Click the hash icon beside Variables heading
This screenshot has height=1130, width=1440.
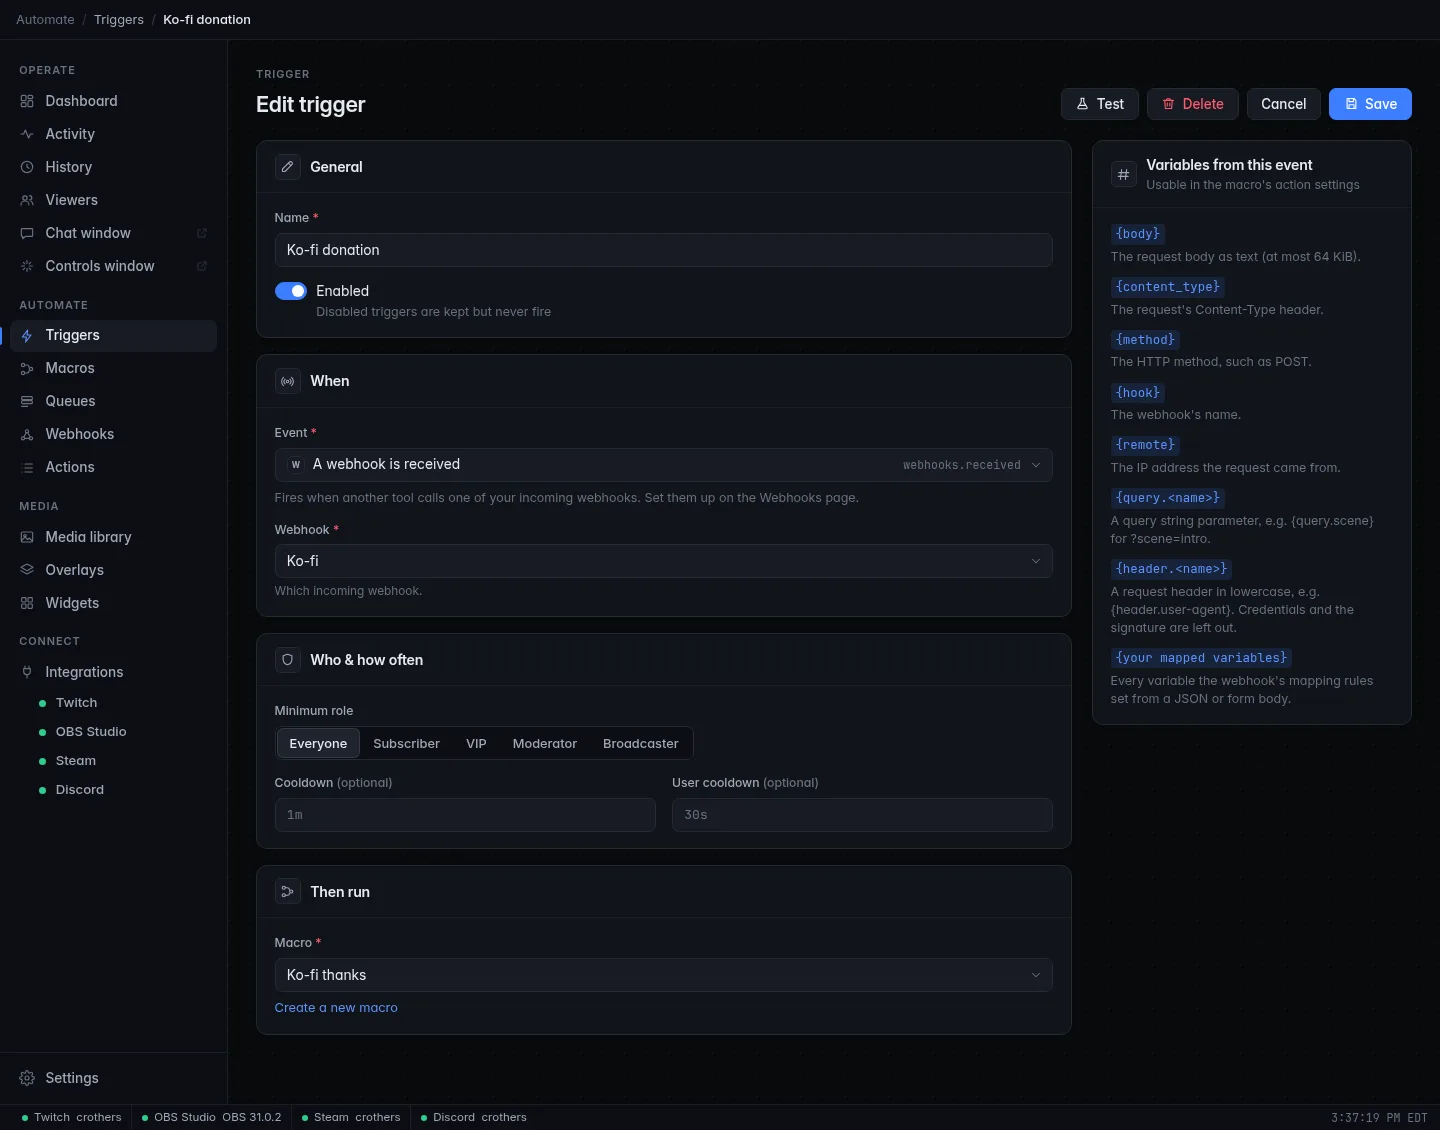(1124, 175)
